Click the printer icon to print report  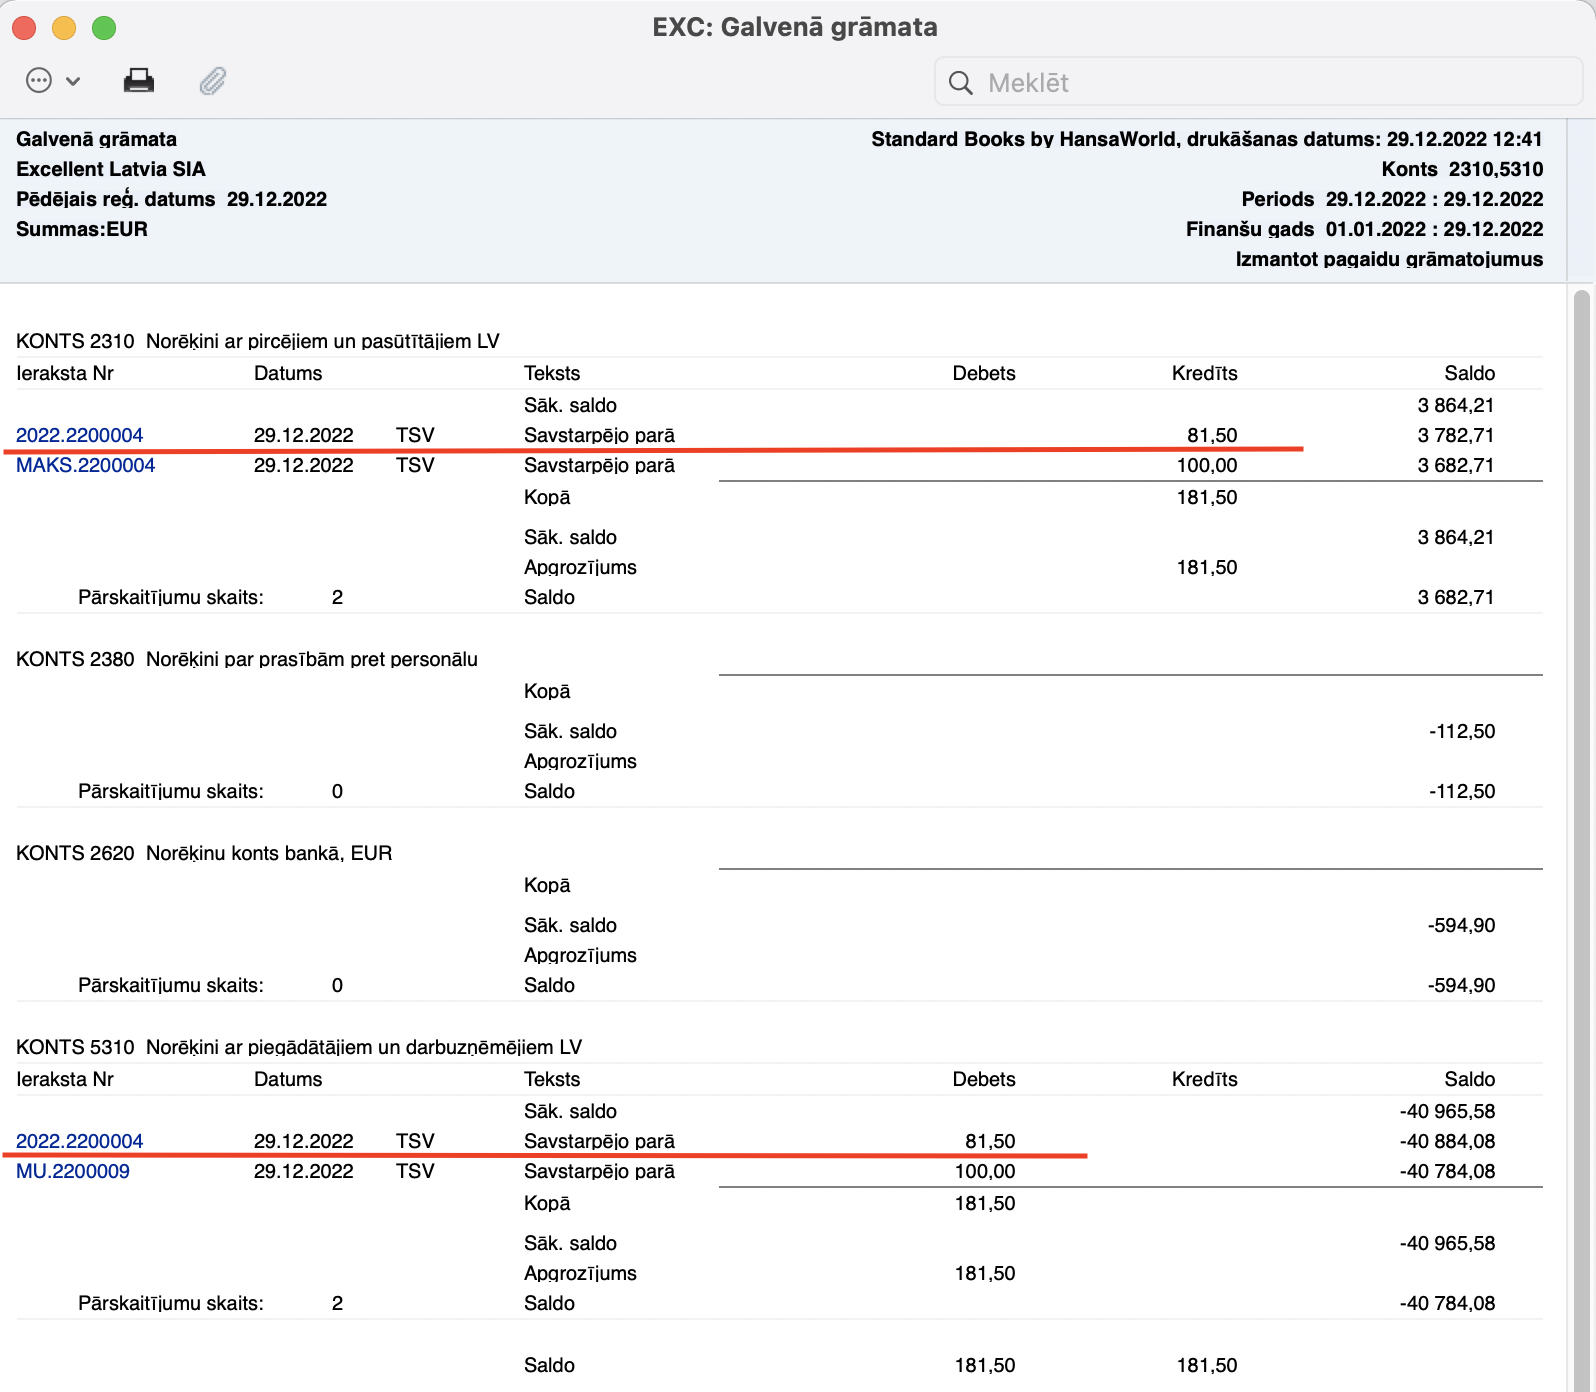click(139, 81)
